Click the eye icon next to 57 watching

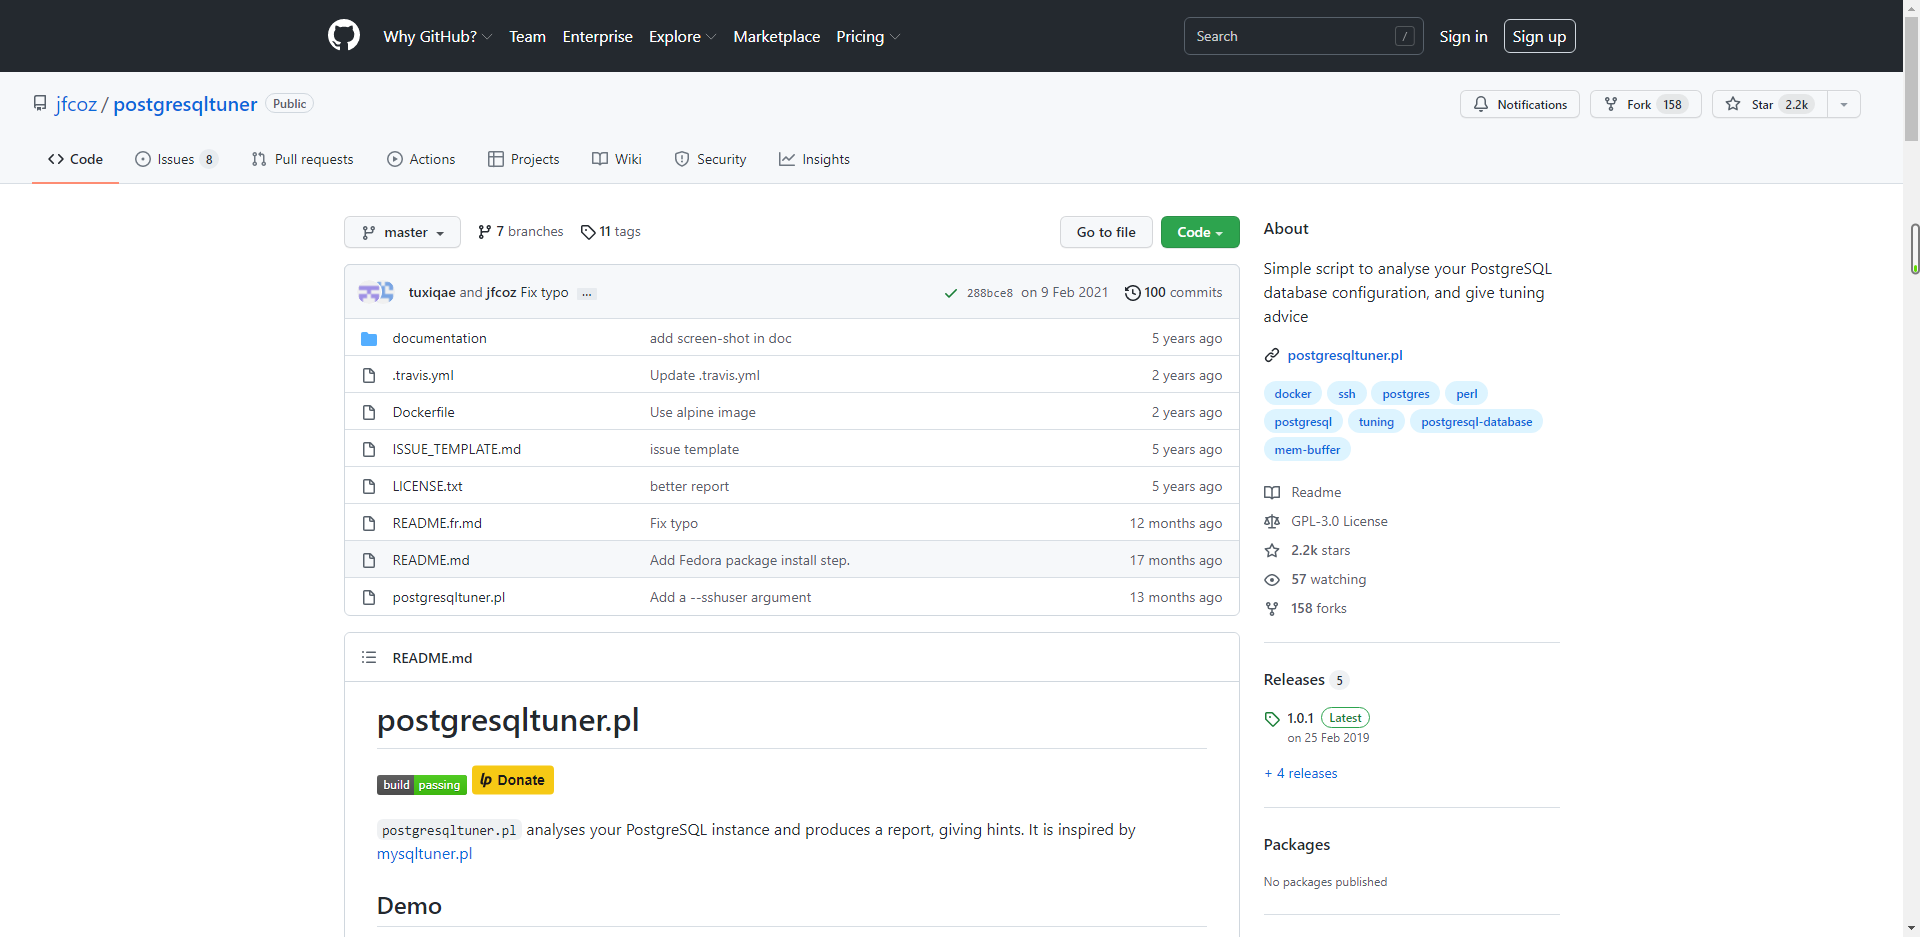(x=1272, y=579)
